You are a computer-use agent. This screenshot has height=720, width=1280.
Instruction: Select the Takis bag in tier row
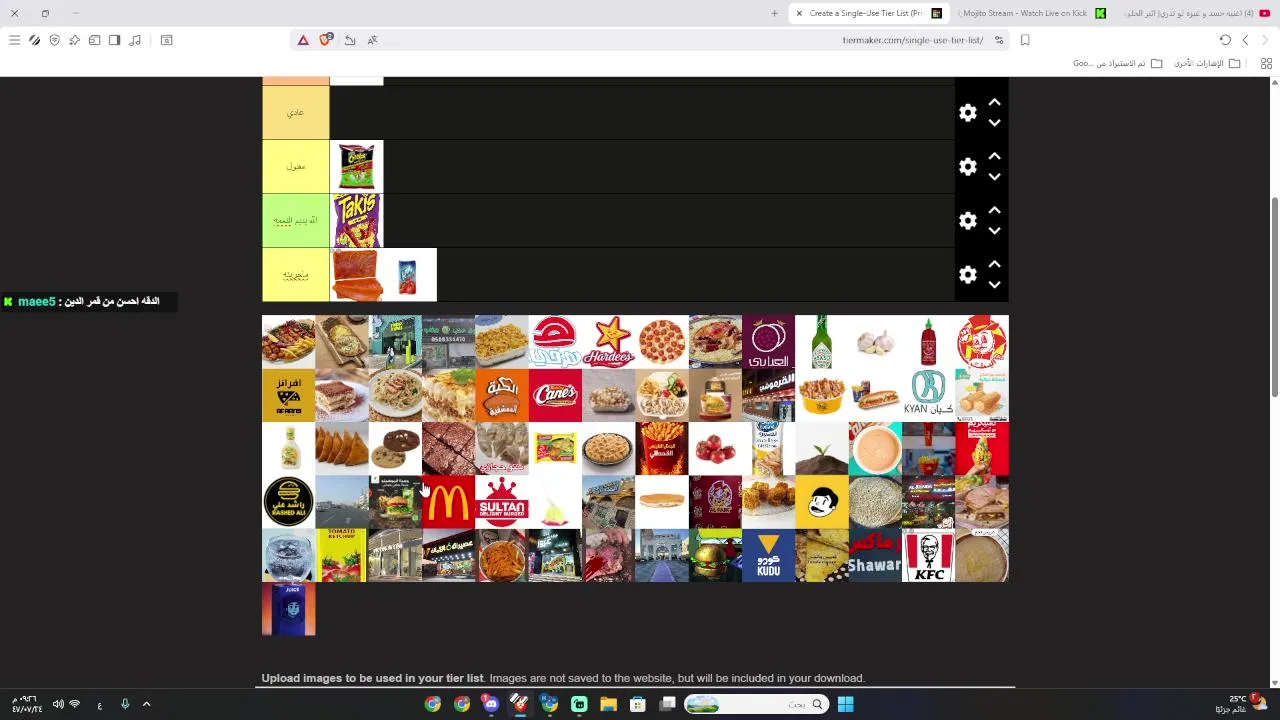[x=356, y=221]
